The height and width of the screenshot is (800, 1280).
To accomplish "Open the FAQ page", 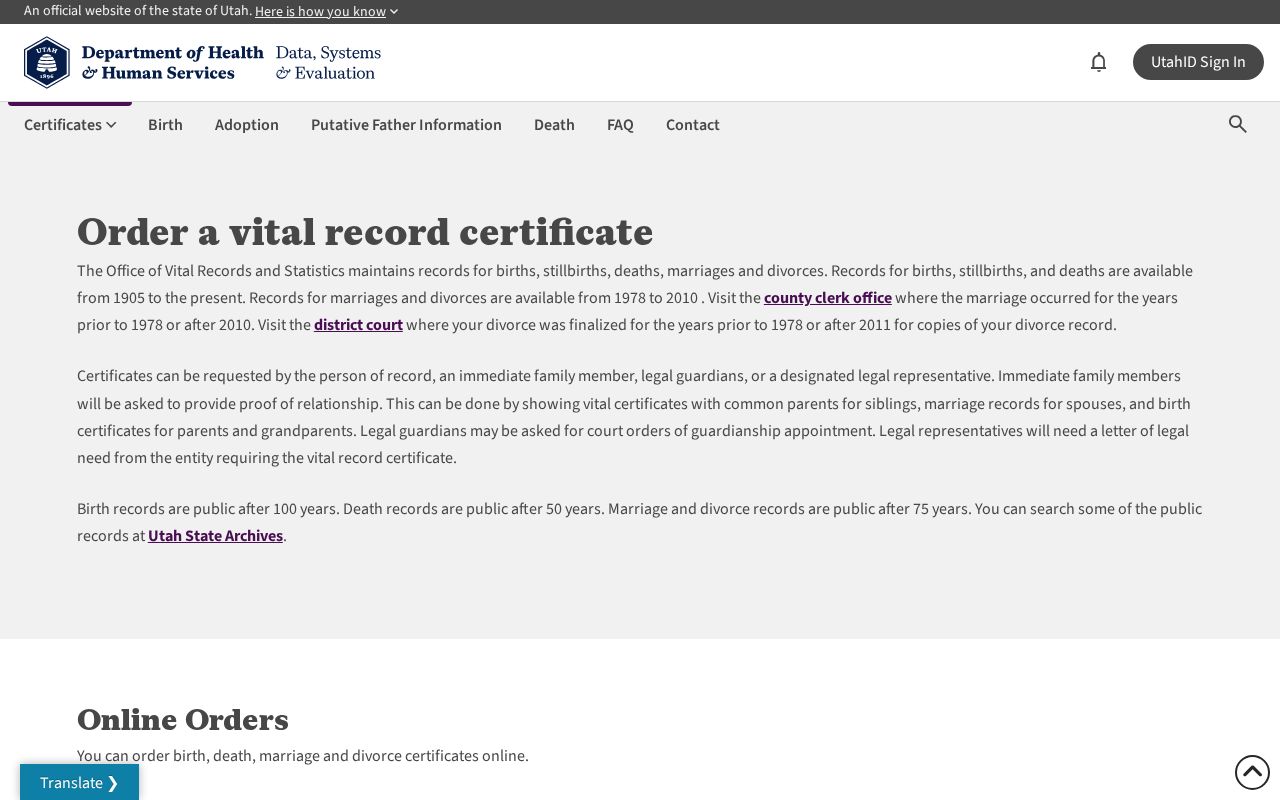I will tap(620, 124).
